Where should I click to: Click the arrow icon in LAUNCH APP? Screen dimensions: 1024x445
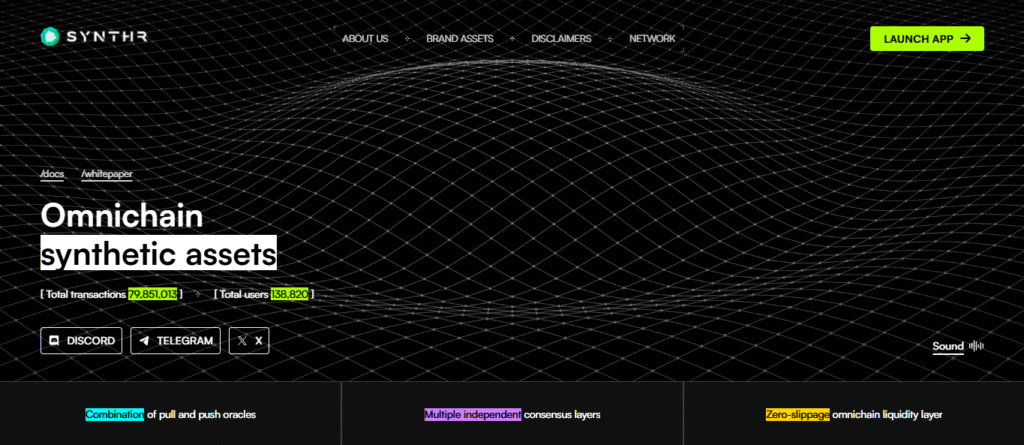965,39
